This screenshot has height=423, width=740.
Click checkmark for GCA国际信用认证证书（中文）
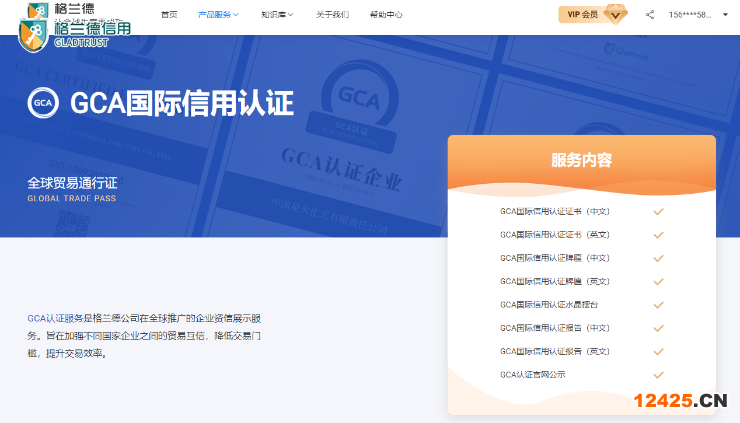pyautogui.click(x=658, y=211)
